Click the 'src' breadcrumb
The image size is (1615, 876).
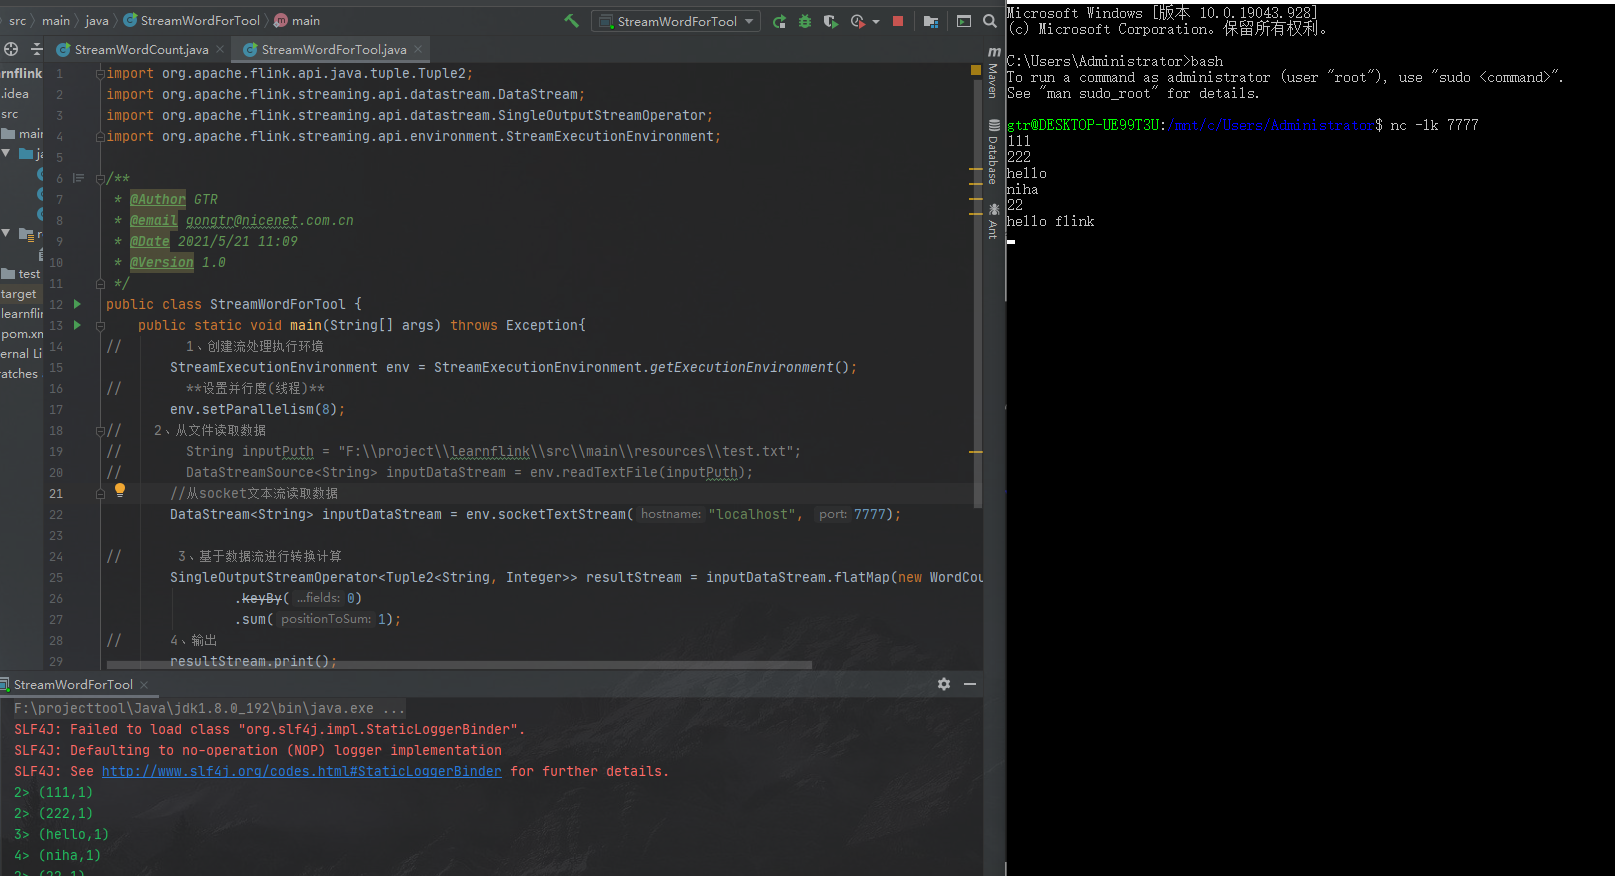click(17, 20)
